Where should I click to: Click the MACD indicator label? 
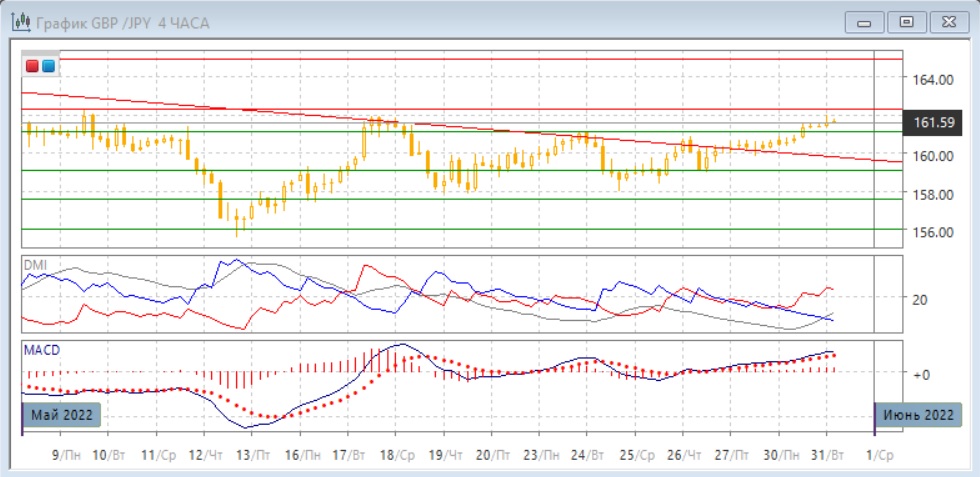click(x=43, y=351)
